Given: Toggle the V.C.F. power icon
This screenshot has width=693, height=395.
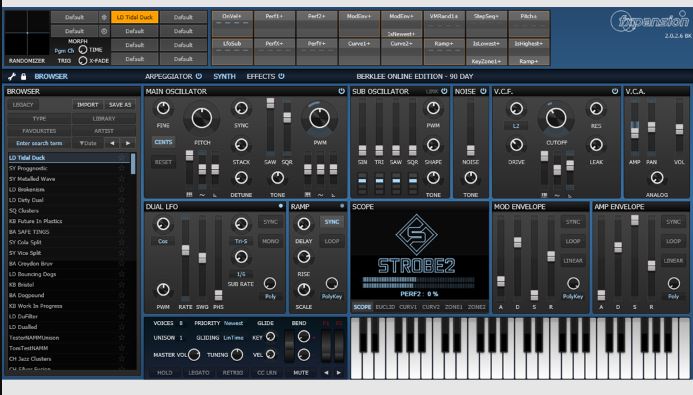Looking at the screenshot, I should [615, 91].
